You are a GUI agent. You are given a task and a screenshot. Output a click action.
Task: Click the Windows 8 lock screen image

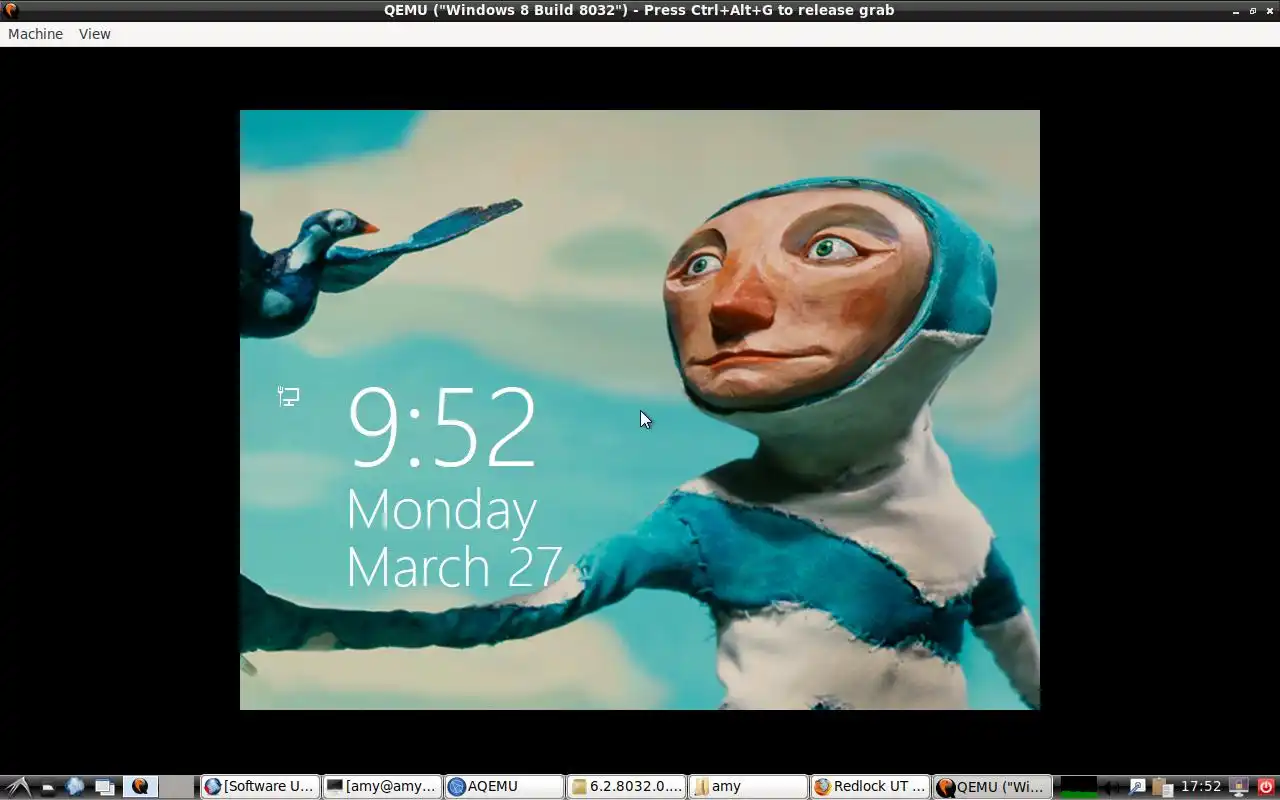[x=640, y=410]
